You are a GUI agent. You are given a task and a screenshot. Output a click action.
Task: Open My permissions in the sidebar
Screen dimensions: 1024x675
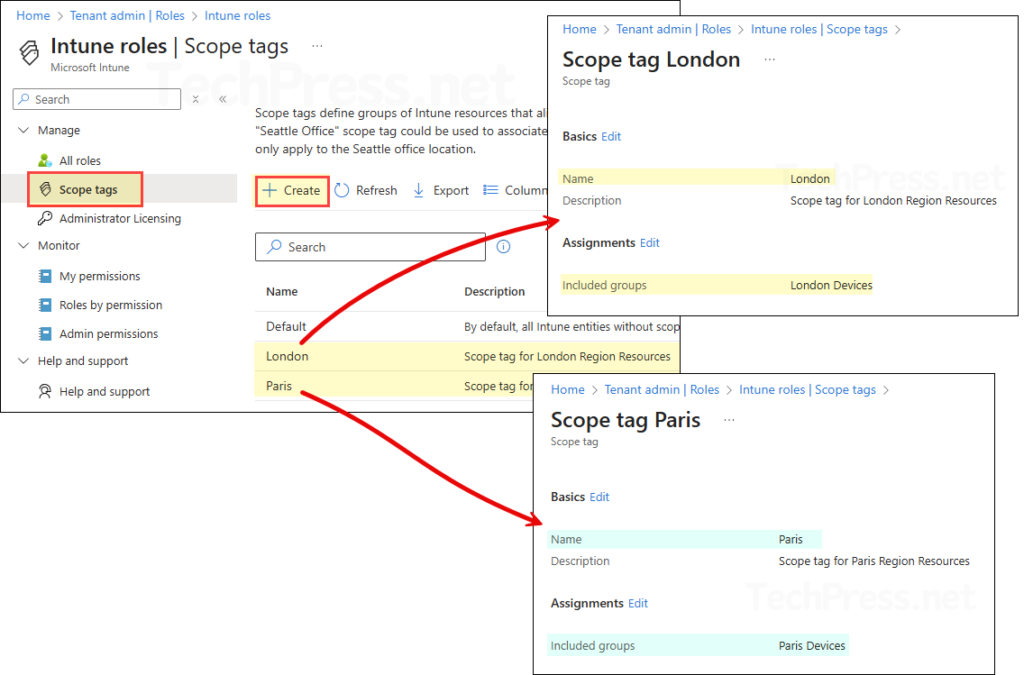tap(100, 276)
